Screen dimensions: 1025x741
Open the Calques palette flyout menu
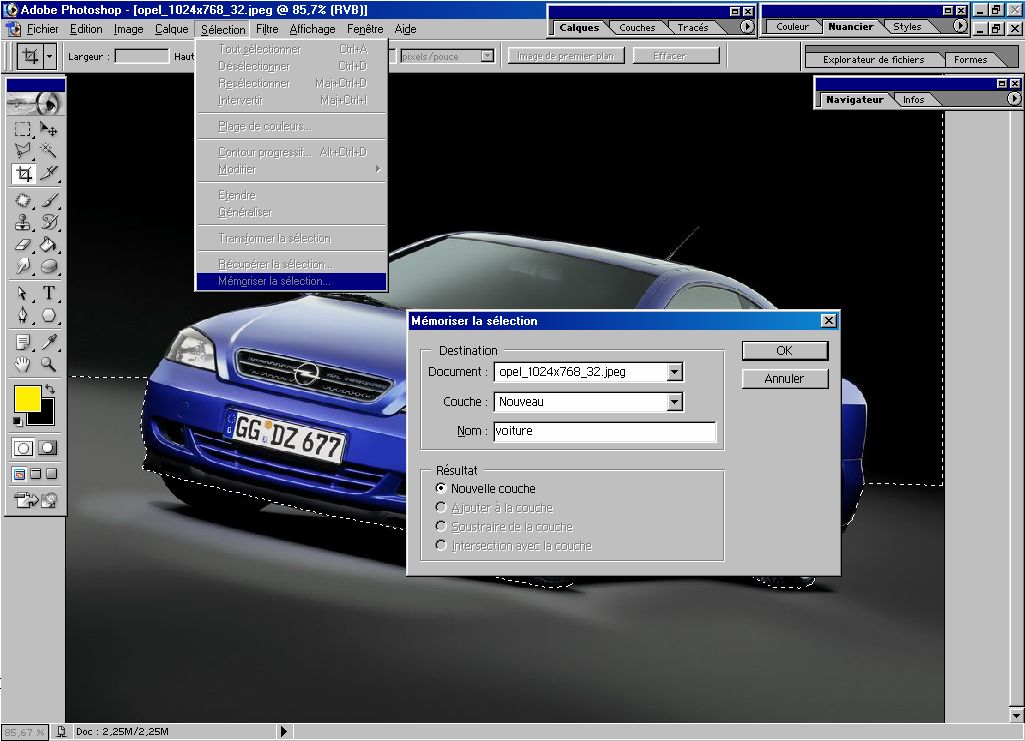(747, 27)
